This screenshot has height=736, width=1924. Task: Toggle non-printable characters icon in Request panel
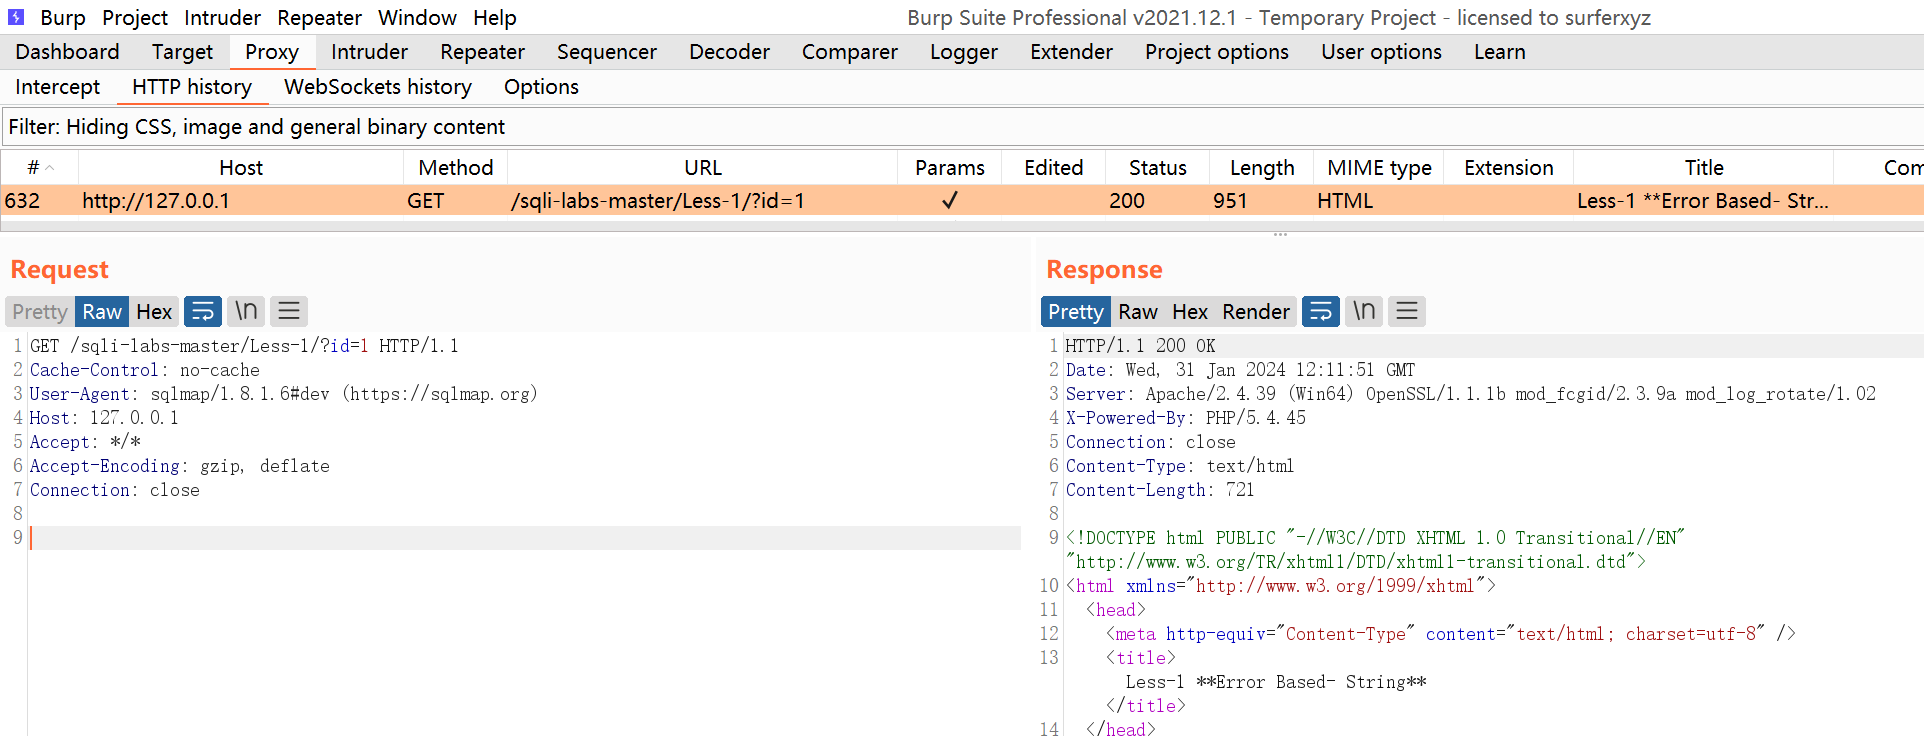pos(246,312)
